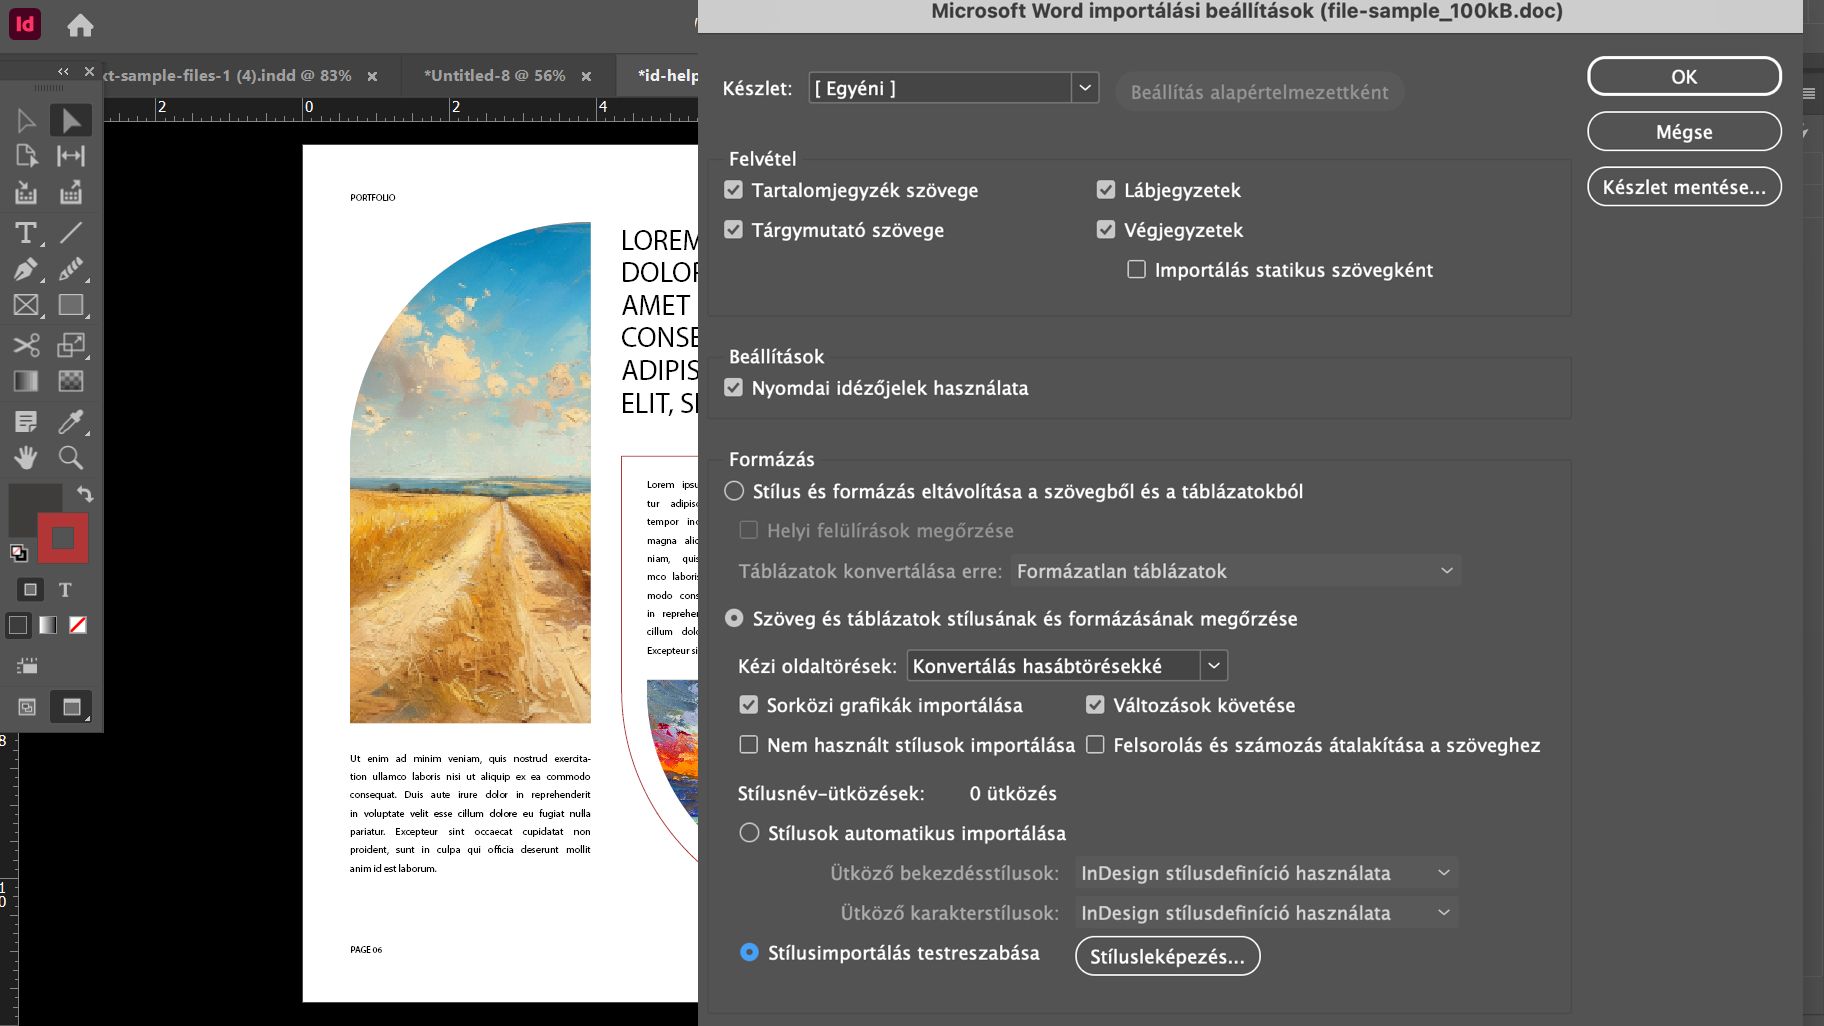Close the Untitled-8 tab
Screen dimensions: 1824x1026
[x=586, y=77]
